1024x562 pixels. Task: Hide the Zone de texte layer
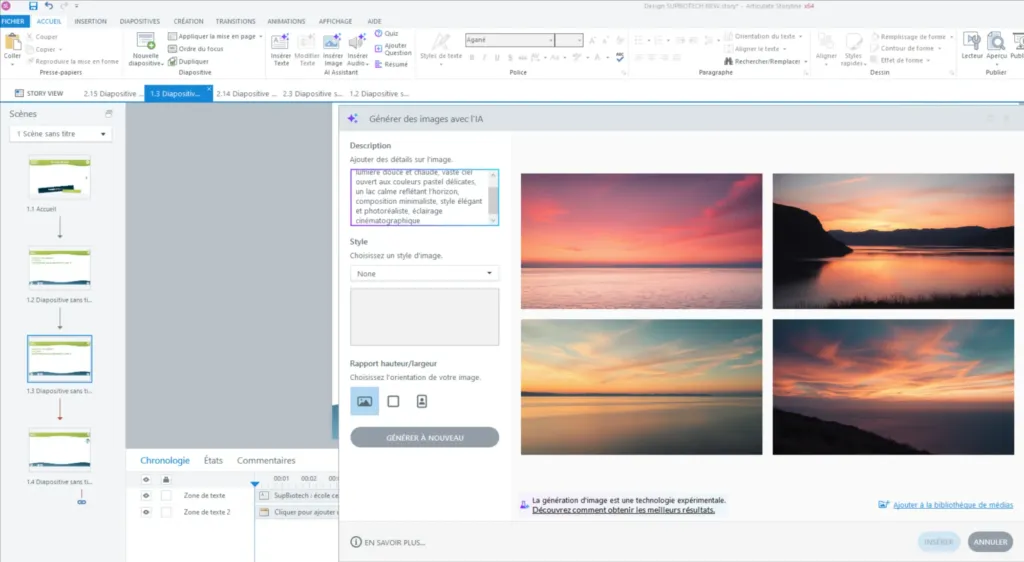(146, 495)
